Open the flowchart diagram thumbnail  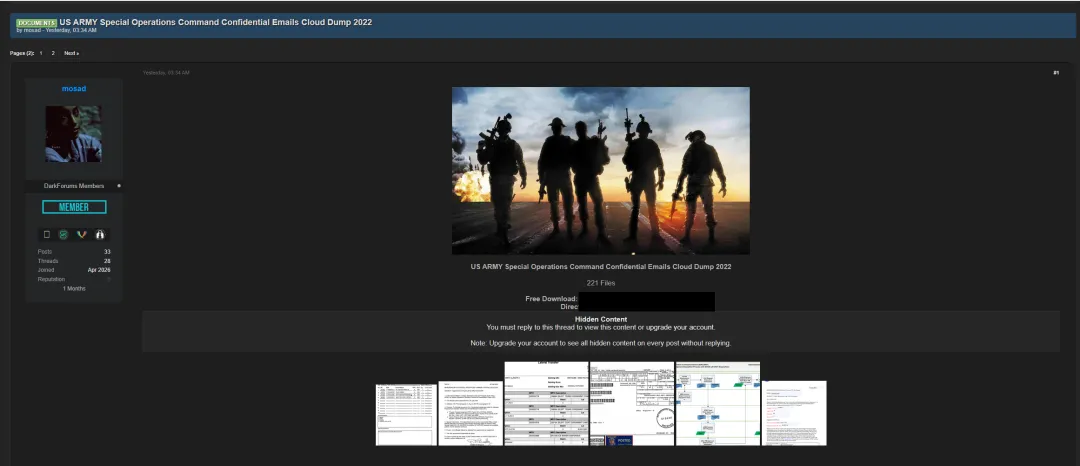(718, 403)
